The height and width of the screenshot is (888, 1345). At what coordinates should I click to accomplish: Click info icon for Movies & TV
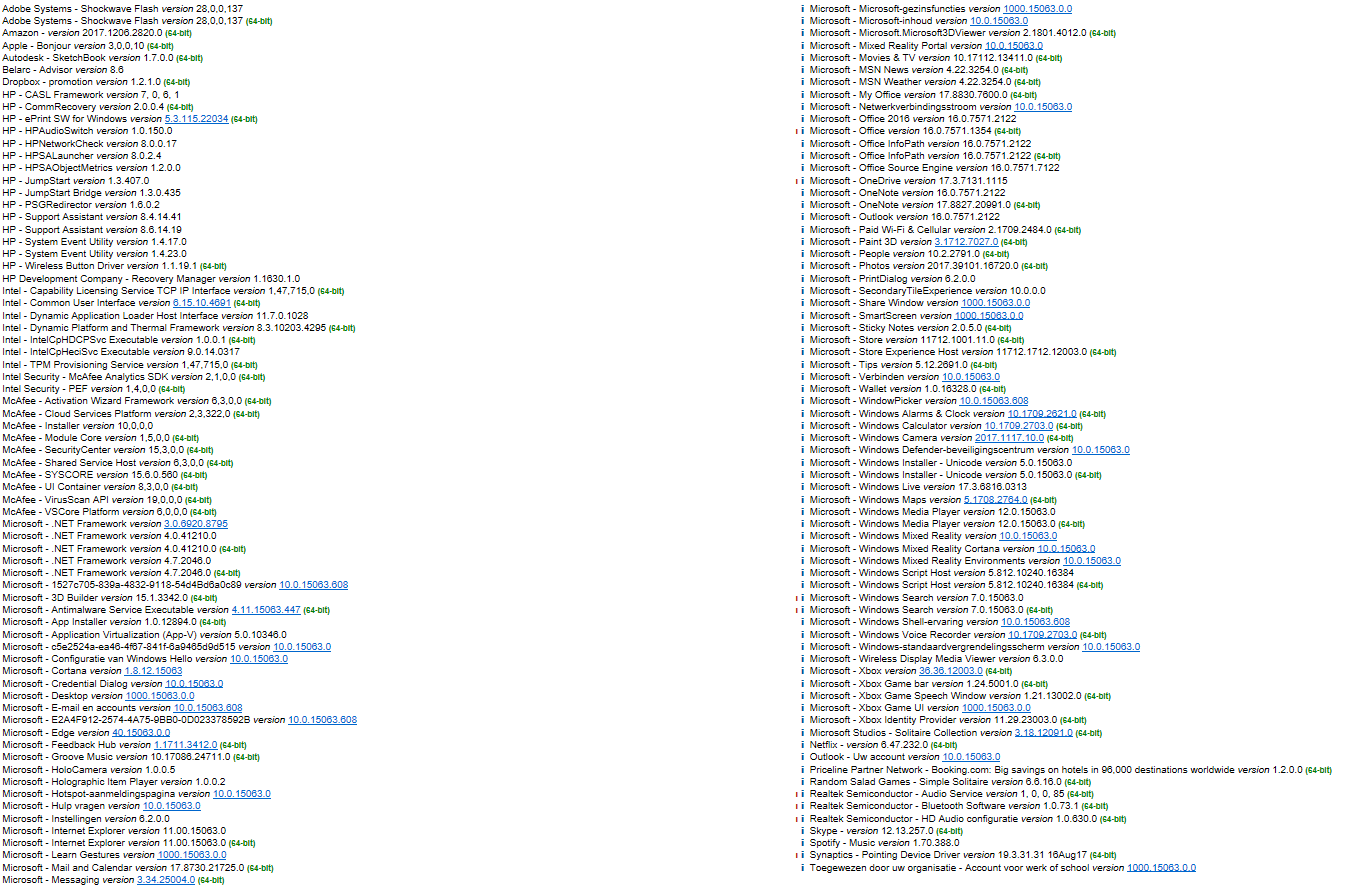coord(802,58)
